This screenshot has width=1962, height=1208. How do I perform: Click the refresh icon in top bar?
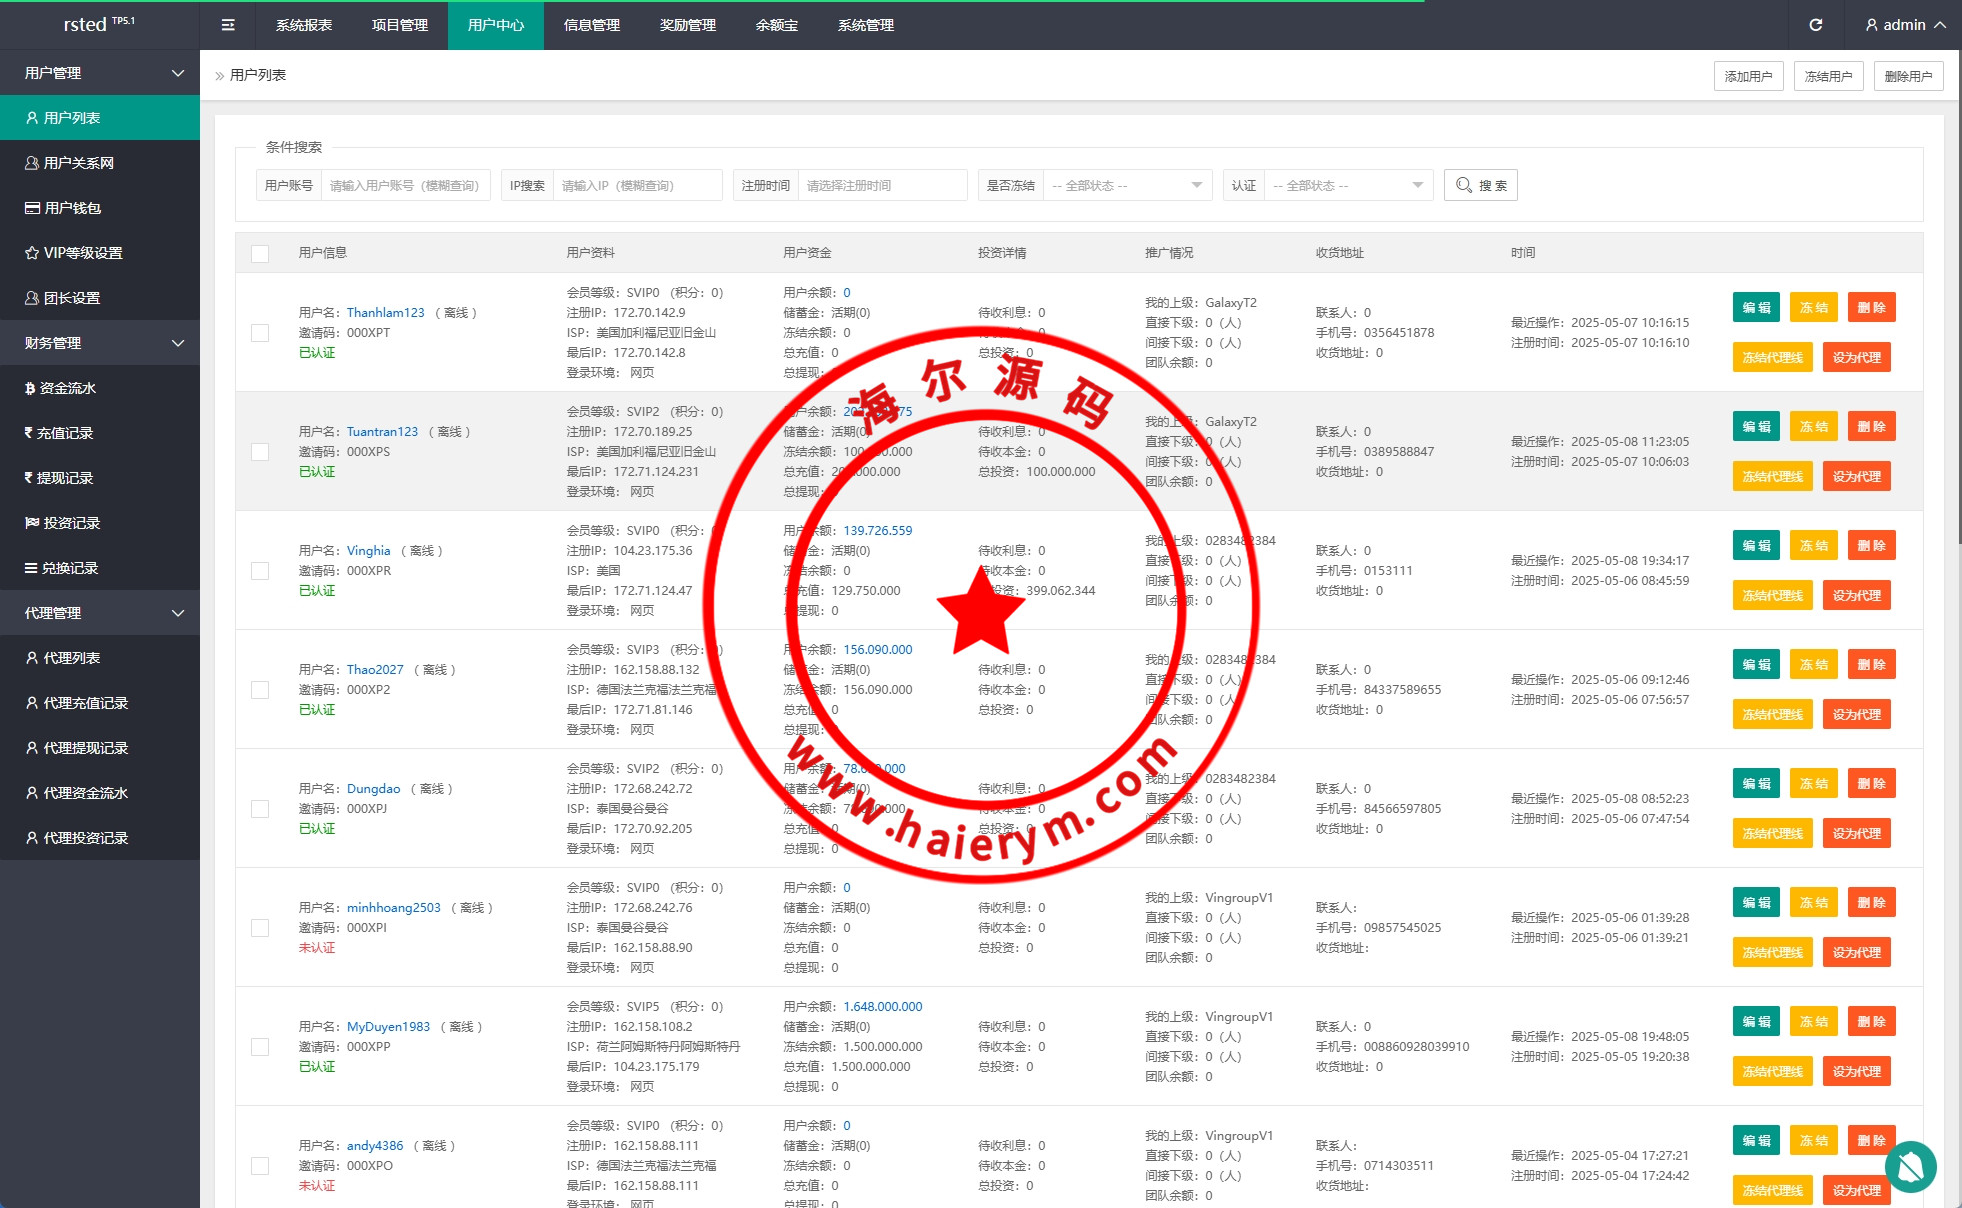pyautogui.click(x=1815, y=25)
